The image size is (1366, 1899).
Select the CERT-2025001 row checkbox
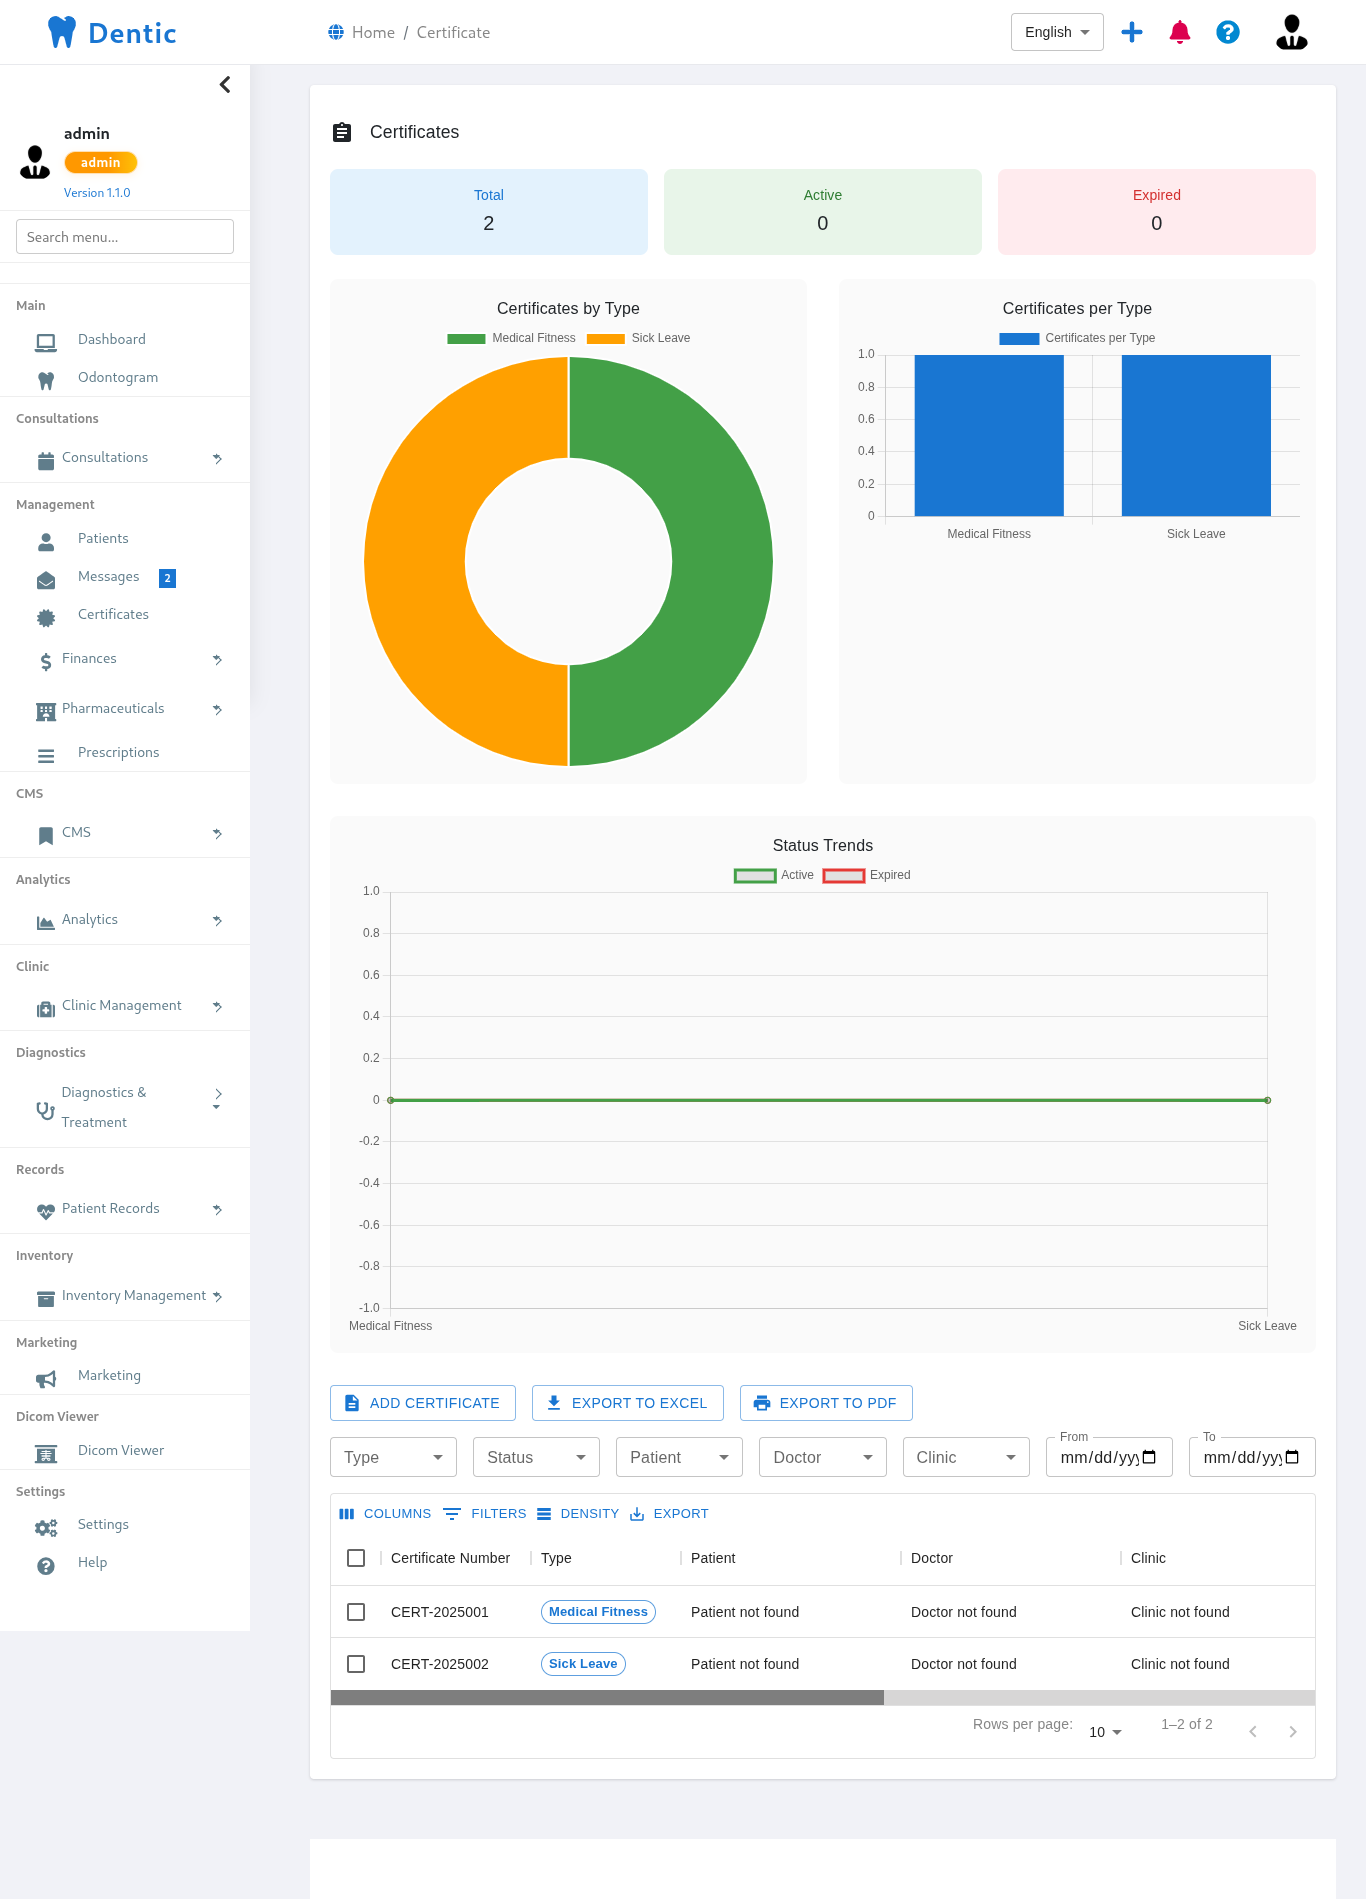click(x=356, y=1612)
